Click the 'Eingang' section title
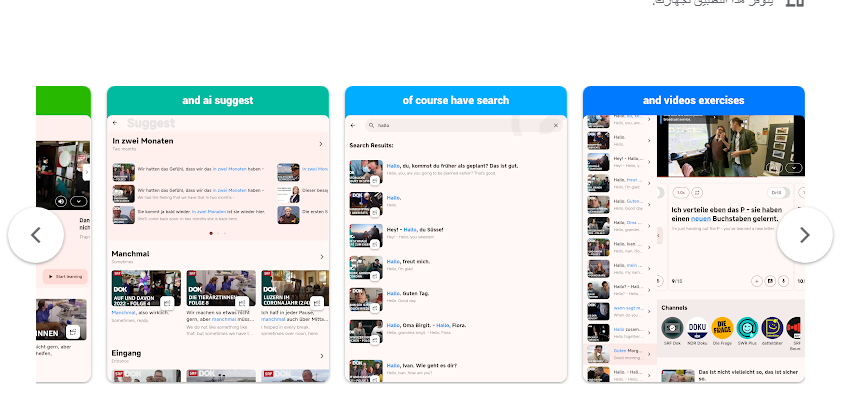The image size is (868, 412). [126, 353]
